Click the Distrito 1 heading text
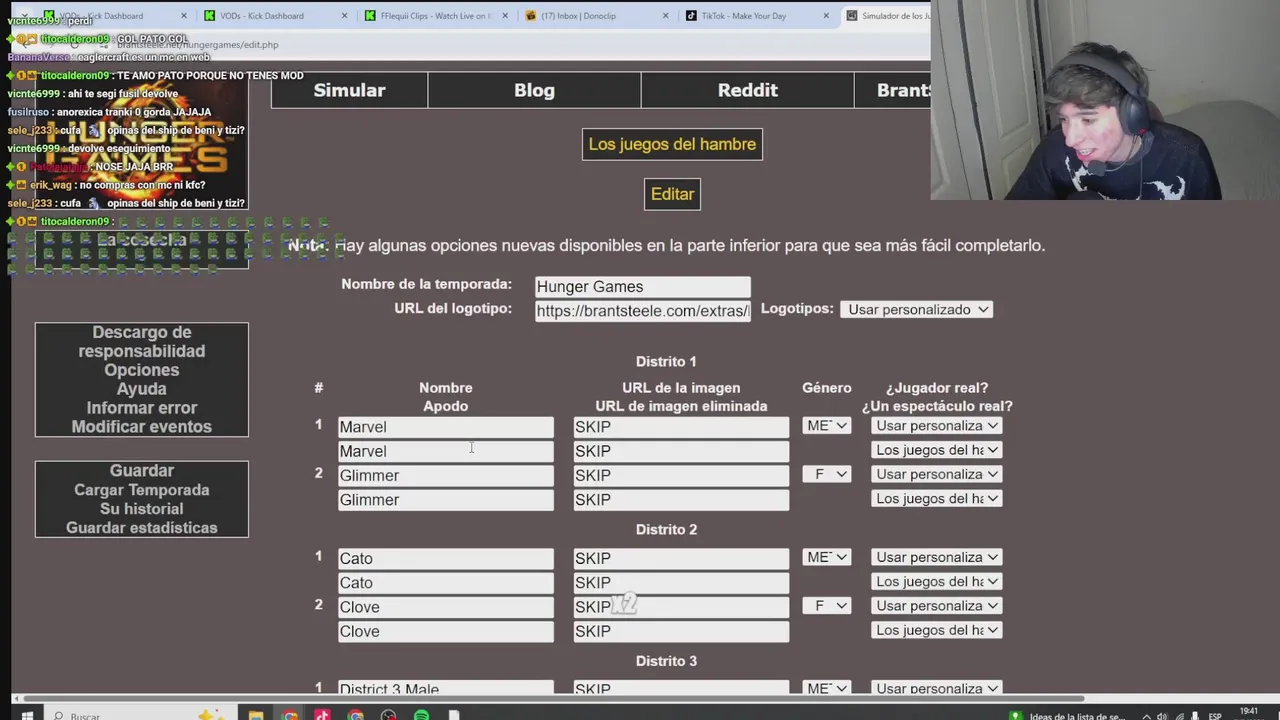Image resolution: width=1280 pixels, height=720 pixels. (x=666, y=362)
